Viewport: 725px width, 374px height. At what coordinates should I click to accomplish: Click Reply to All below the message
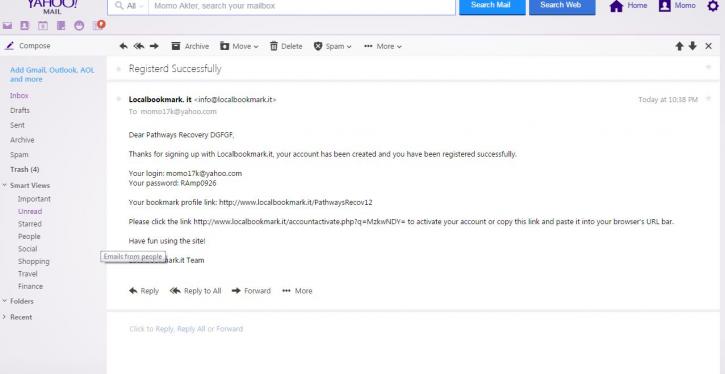tap(196, 291)
